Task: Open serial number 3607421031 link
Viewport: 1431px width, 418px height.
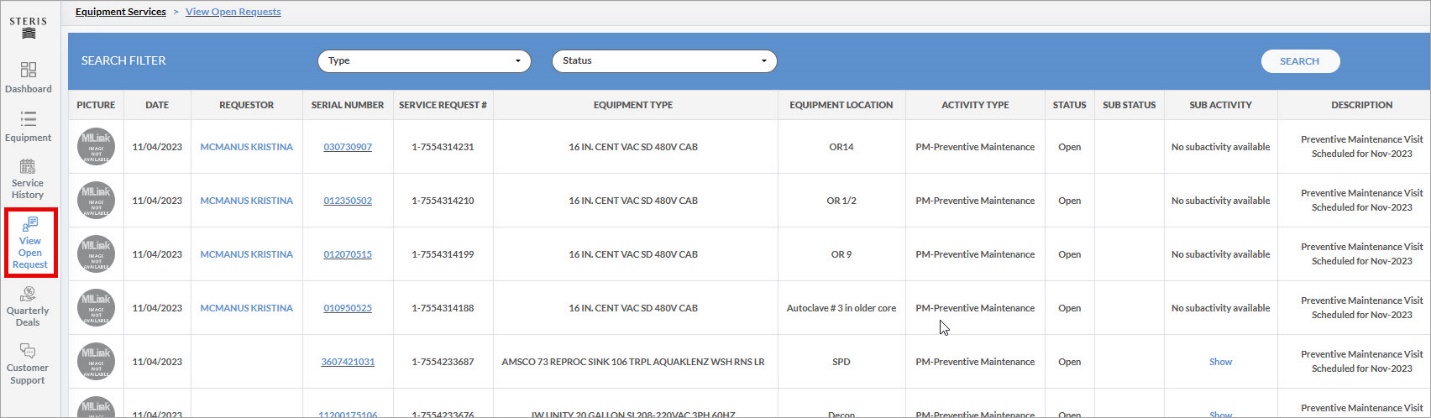Action: (347, 361)
